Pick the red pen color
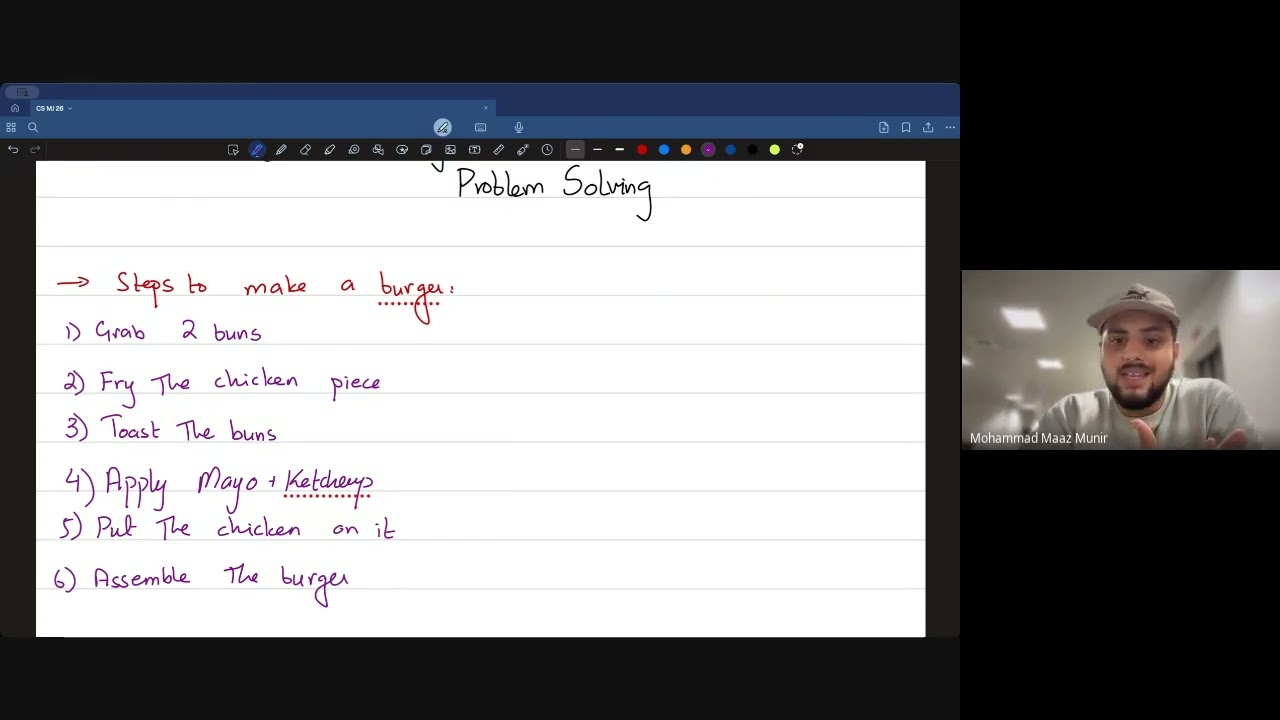1280x720 pixels. point(642,149)
